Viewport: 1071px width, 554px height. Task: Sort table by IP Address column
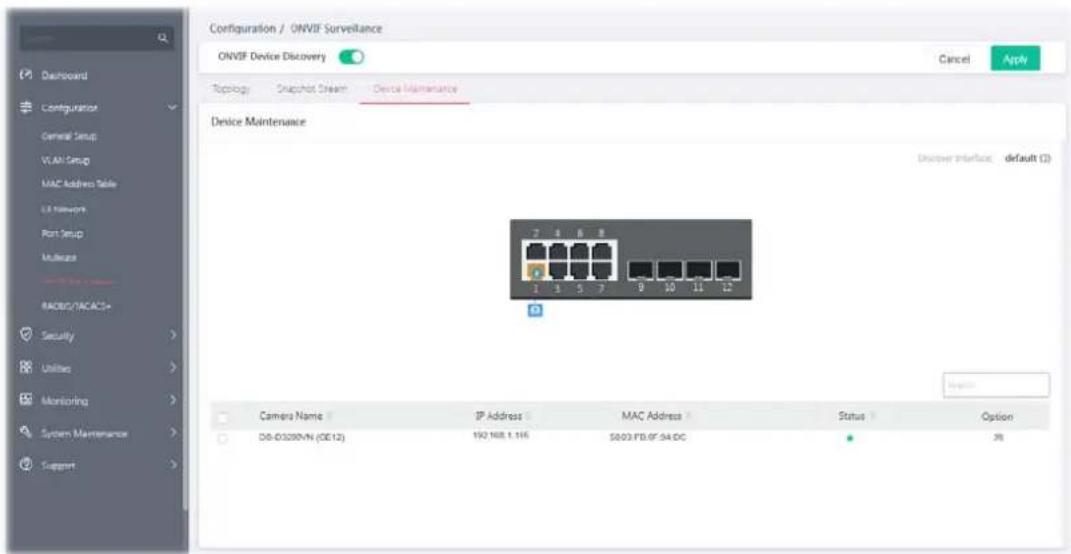pos(501,416)
